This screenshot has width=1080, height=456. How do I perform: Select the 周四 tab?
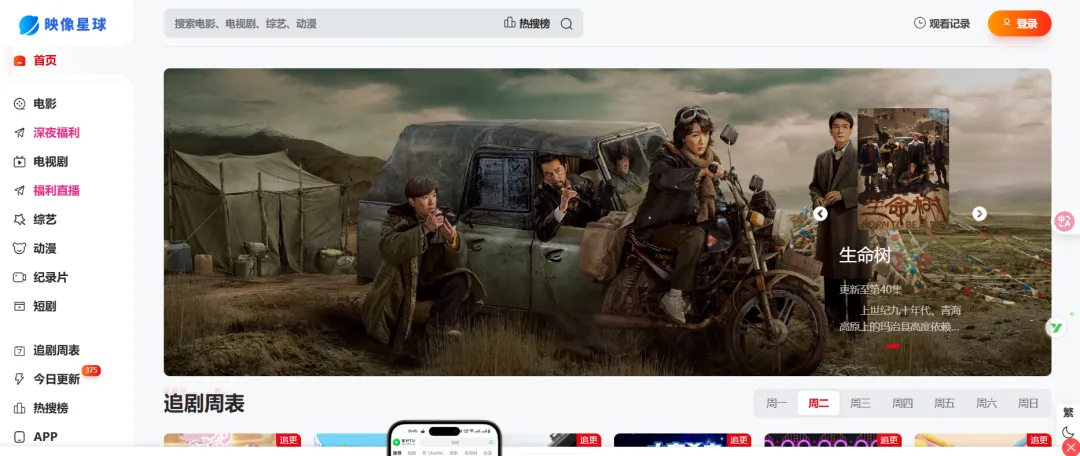point(902,404)
